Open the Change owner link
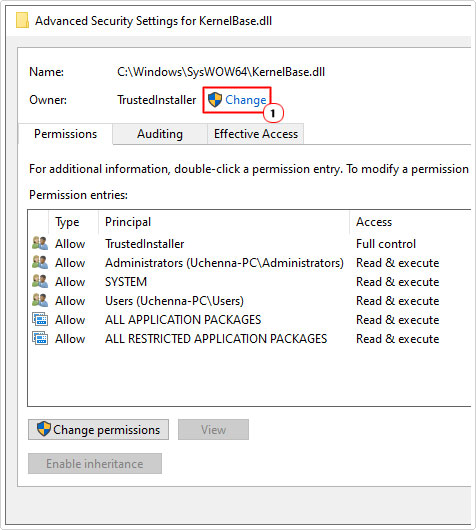Screen dimensions: 476x530 [x=246, y=100]
